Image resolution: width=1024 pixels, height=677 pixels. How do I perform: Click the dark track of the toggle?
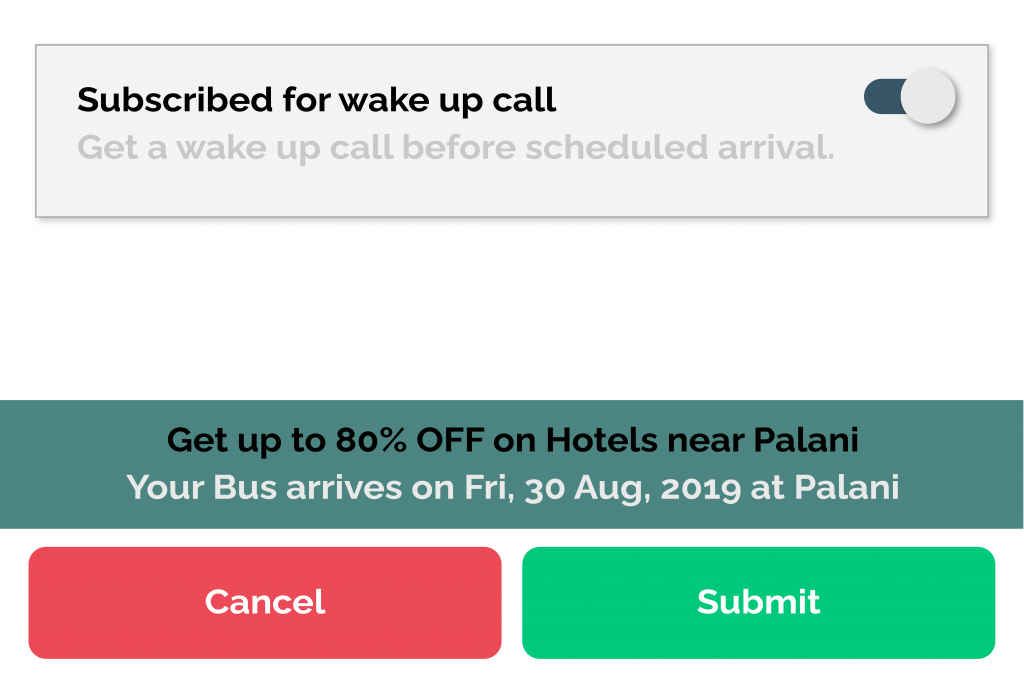pyautogui.click(x=881, y=98)
